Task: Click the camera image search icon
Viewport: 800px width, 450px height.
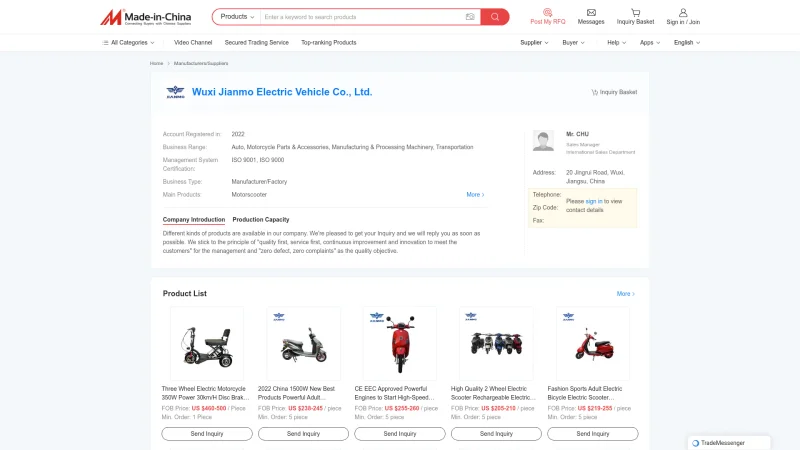Action: pos(470,17)
